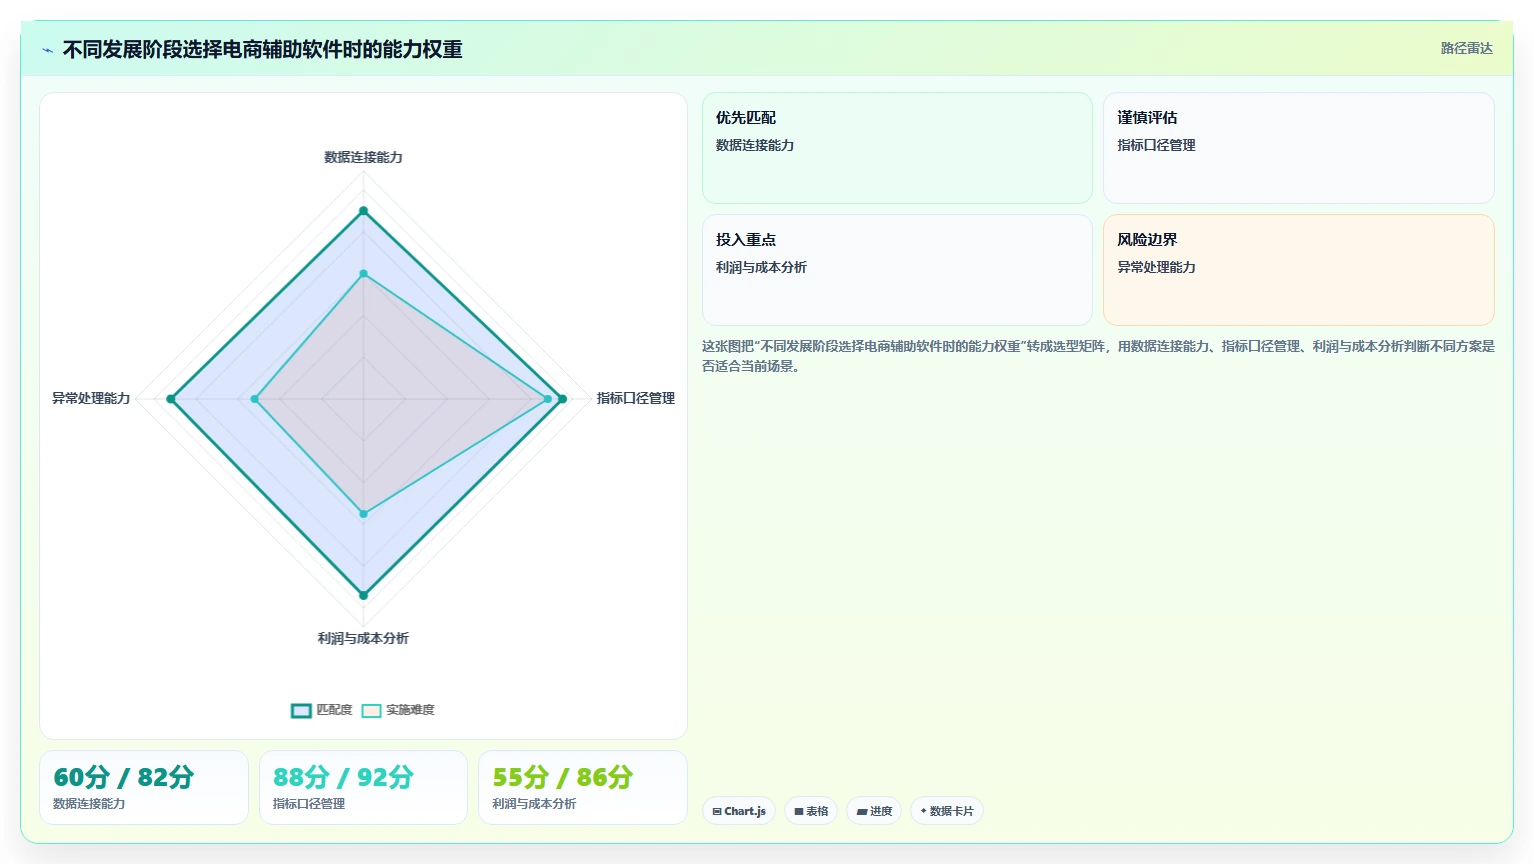Click the description paragraph starting 这张图把
The height and width of the screenshot is (864, 1534).
[1098, 356]
